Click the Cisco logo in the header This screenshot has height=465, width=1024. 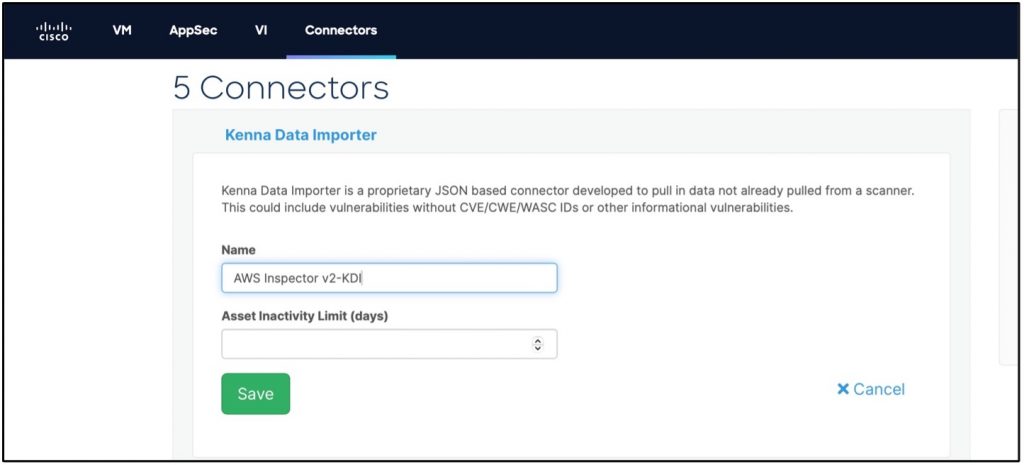pyautogui.click(x=53, y=31)
